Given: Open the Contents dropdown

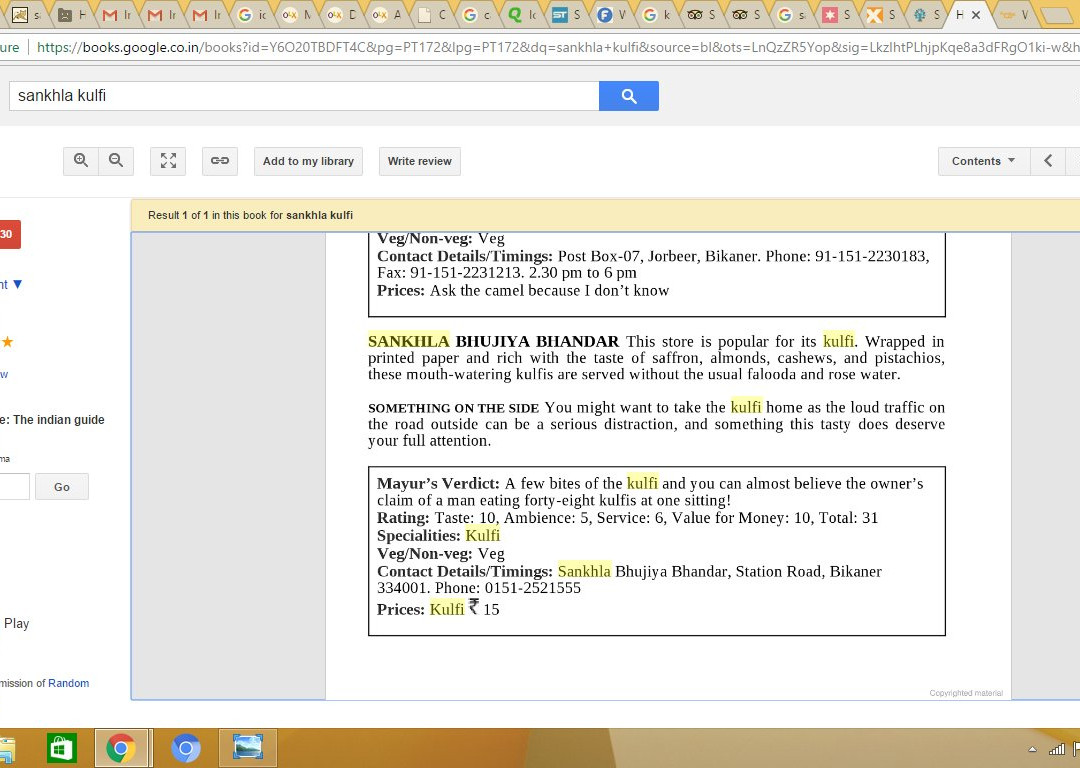Looking at the screenshot, I should 984,160.
